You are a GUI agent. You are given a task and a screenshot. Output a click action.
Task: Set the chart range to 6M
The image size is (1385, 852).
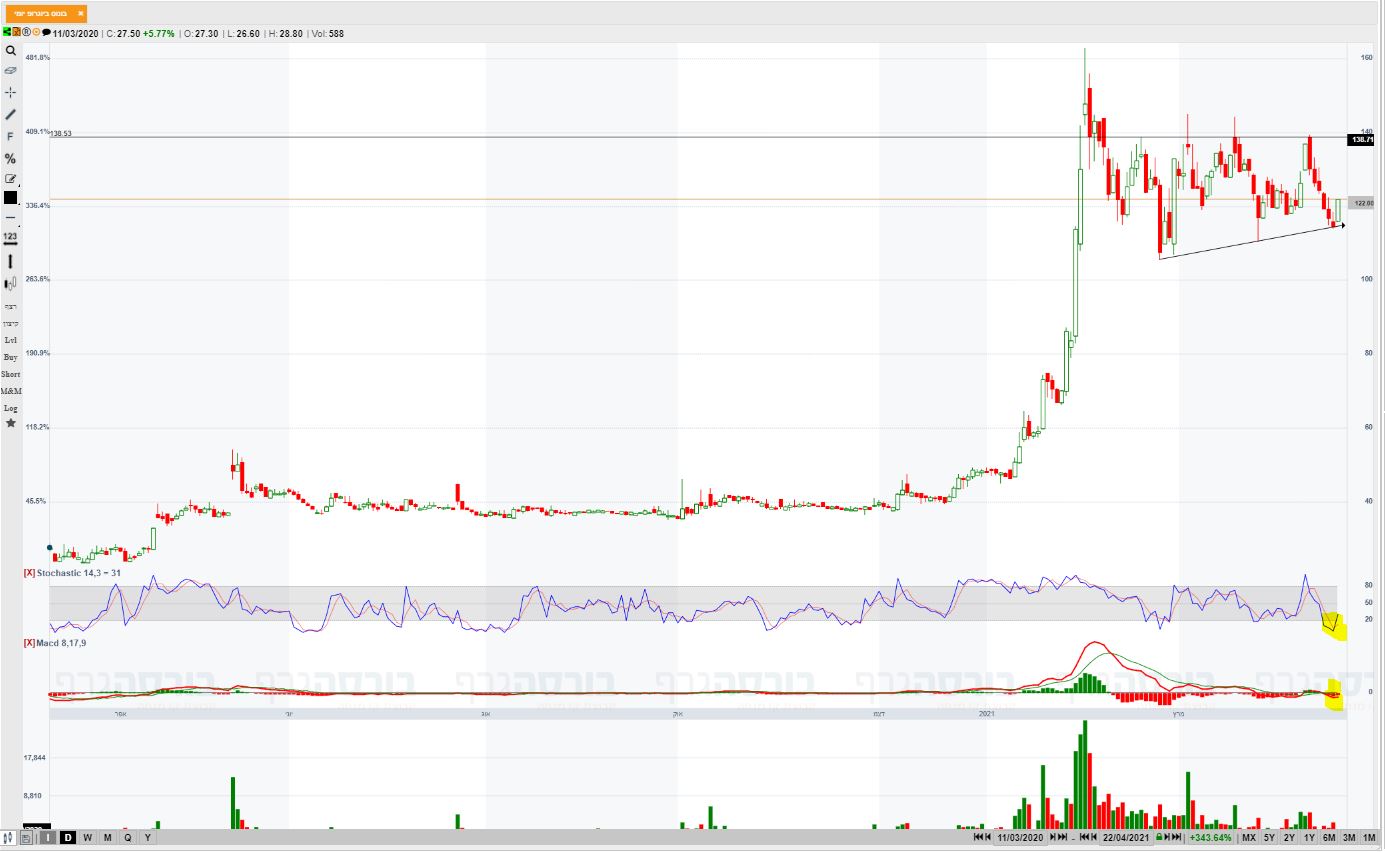(x=1329, y=837)
